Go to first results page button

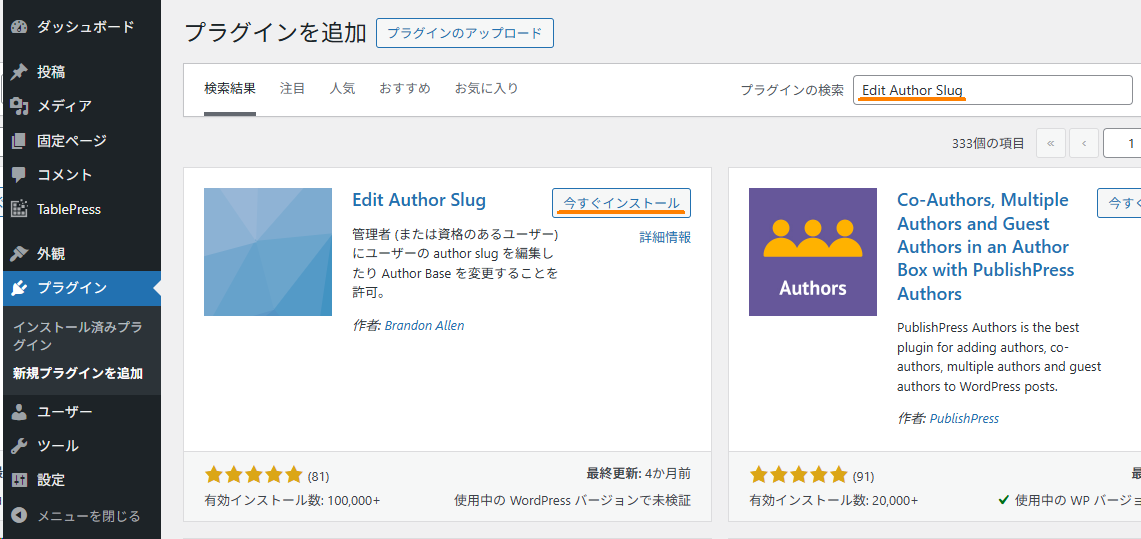tap(1051, 143)
